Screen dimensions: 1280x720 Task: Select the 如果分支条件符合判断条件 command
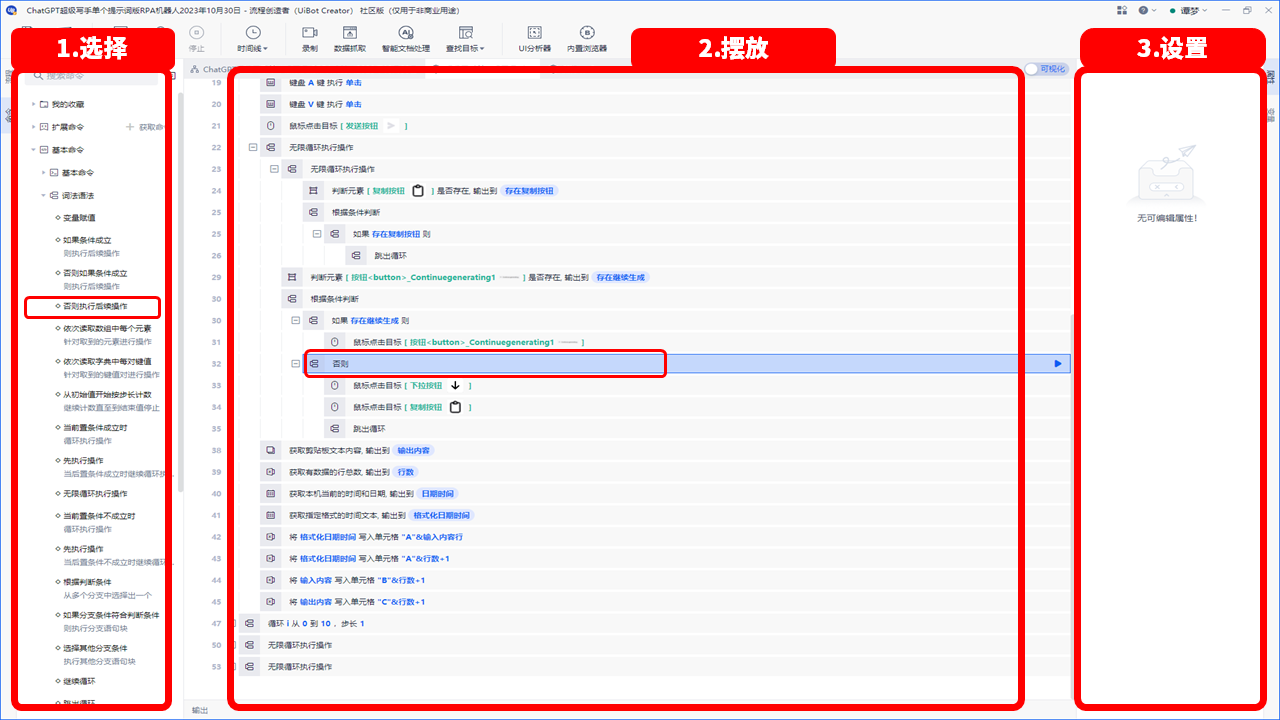(x=111, y=615)
